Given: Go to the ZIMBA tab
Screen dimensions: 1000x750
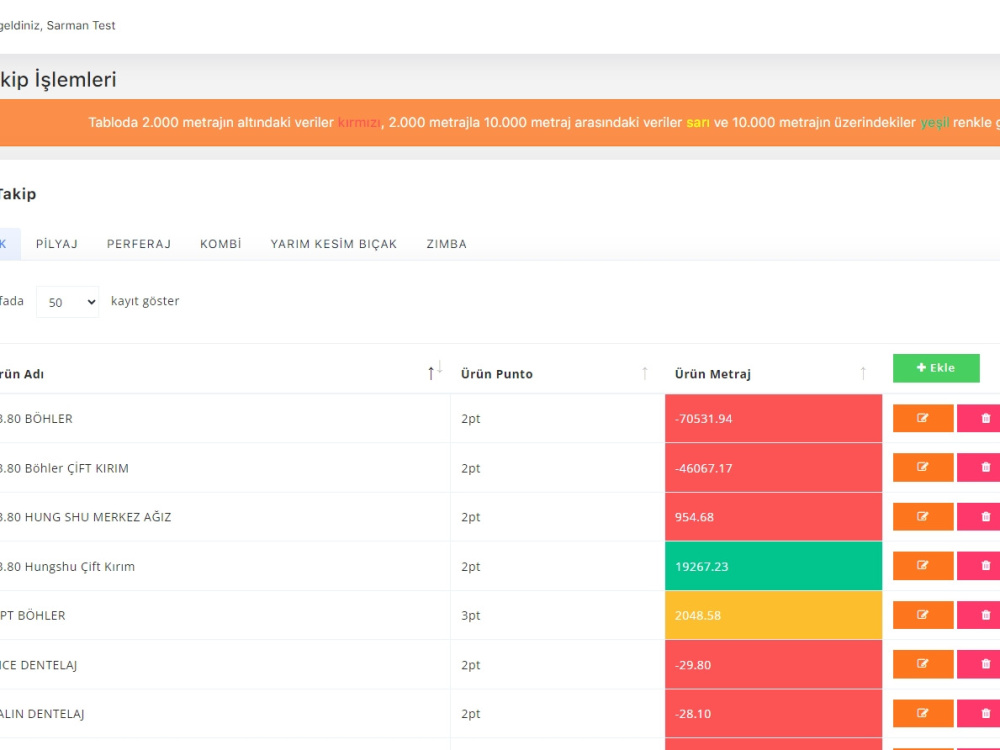Looking at the screenshot, I should 446,244.
